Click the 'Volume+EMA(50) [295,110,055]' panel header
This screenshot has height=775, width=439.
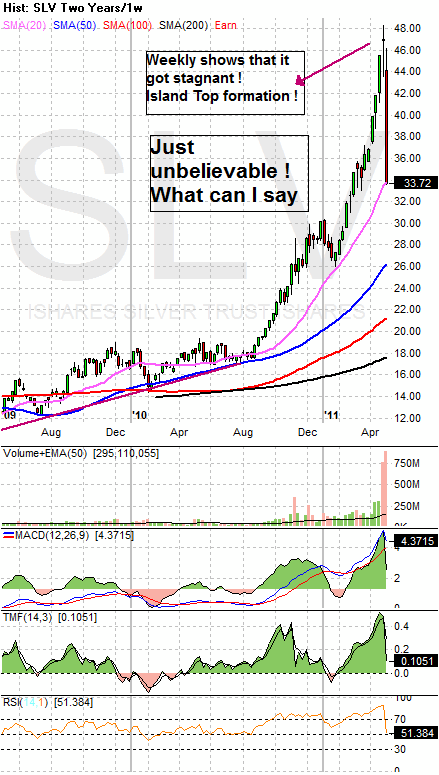click(x=81, y=453)
